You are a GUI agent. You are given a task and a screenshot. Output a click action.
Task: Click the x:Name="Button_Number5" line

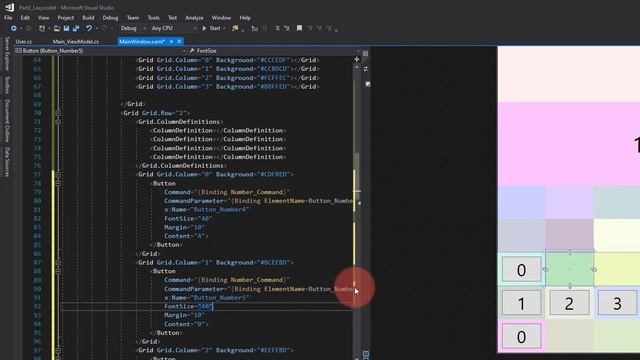207,298
